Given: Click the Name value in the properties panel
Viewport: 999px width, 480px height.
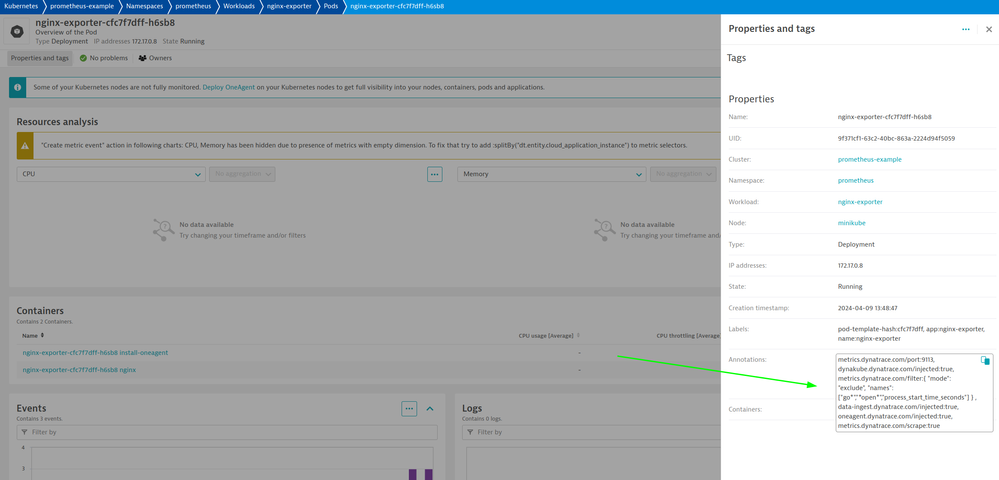Looking at the screenshot, I should (x=885, y=117).
